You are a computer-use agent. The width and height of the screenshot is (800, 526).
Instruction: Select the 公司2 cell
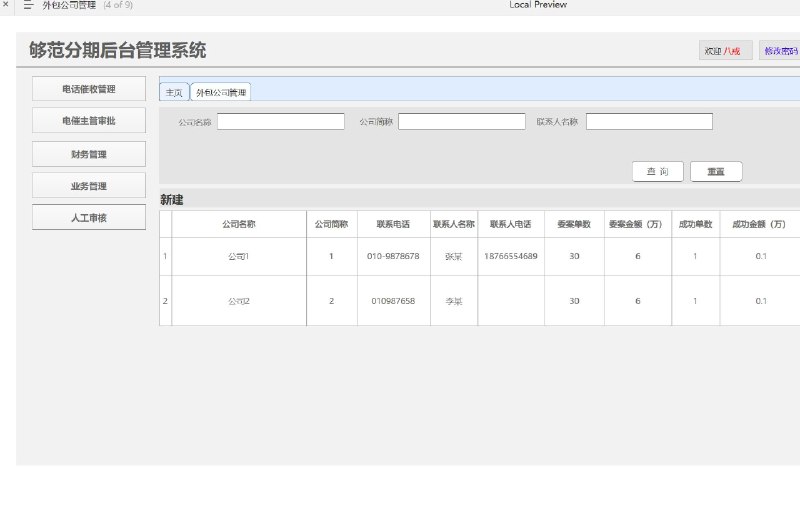[239, 301]
